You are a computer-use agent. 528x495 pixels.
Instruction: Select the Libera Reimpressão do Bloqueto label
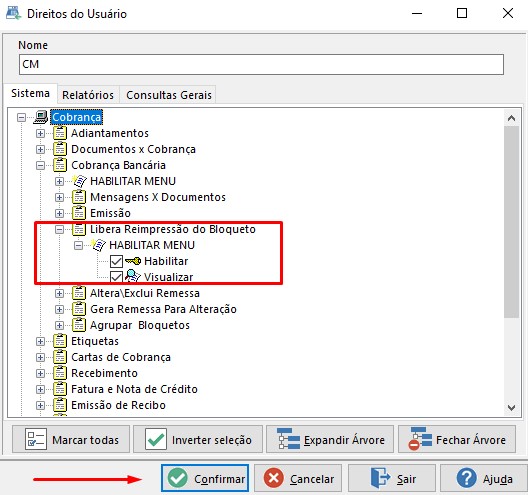click(x=173, y=229)
